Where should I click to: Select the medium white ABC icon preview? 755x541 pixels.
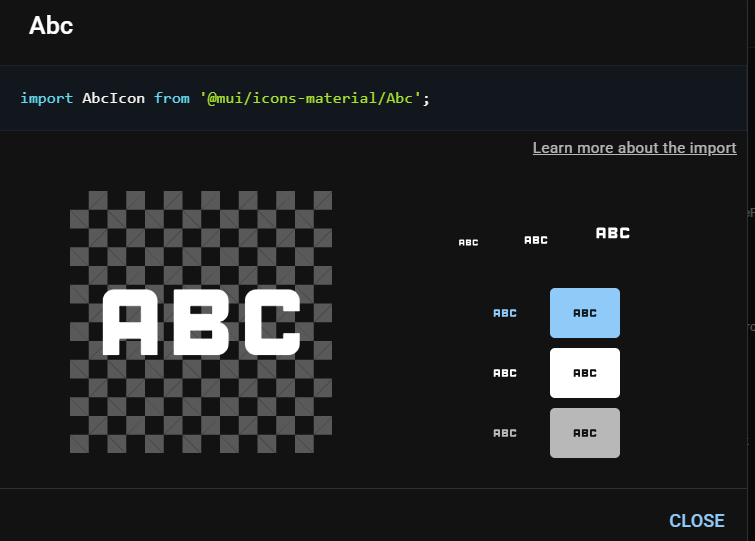[x=536, y=240]
